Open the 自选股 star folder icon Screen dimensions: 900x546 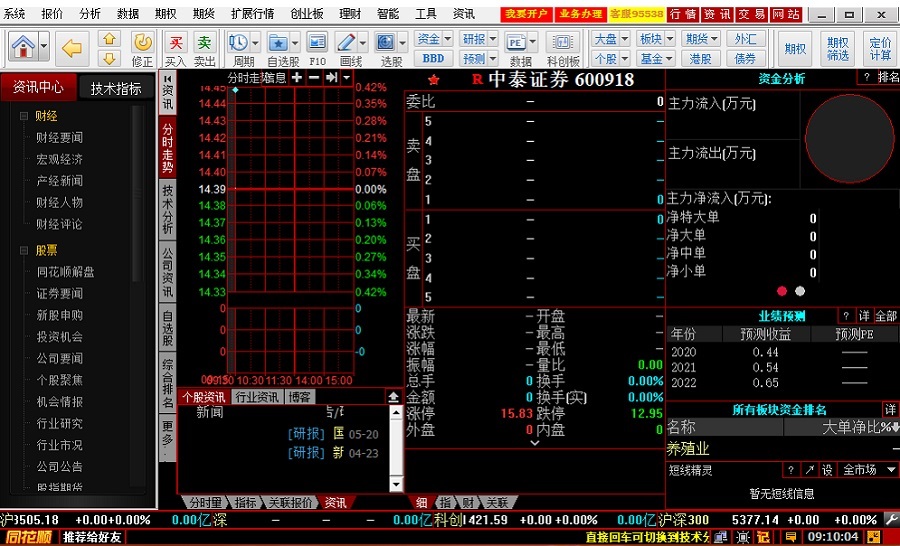coord(278,42)
